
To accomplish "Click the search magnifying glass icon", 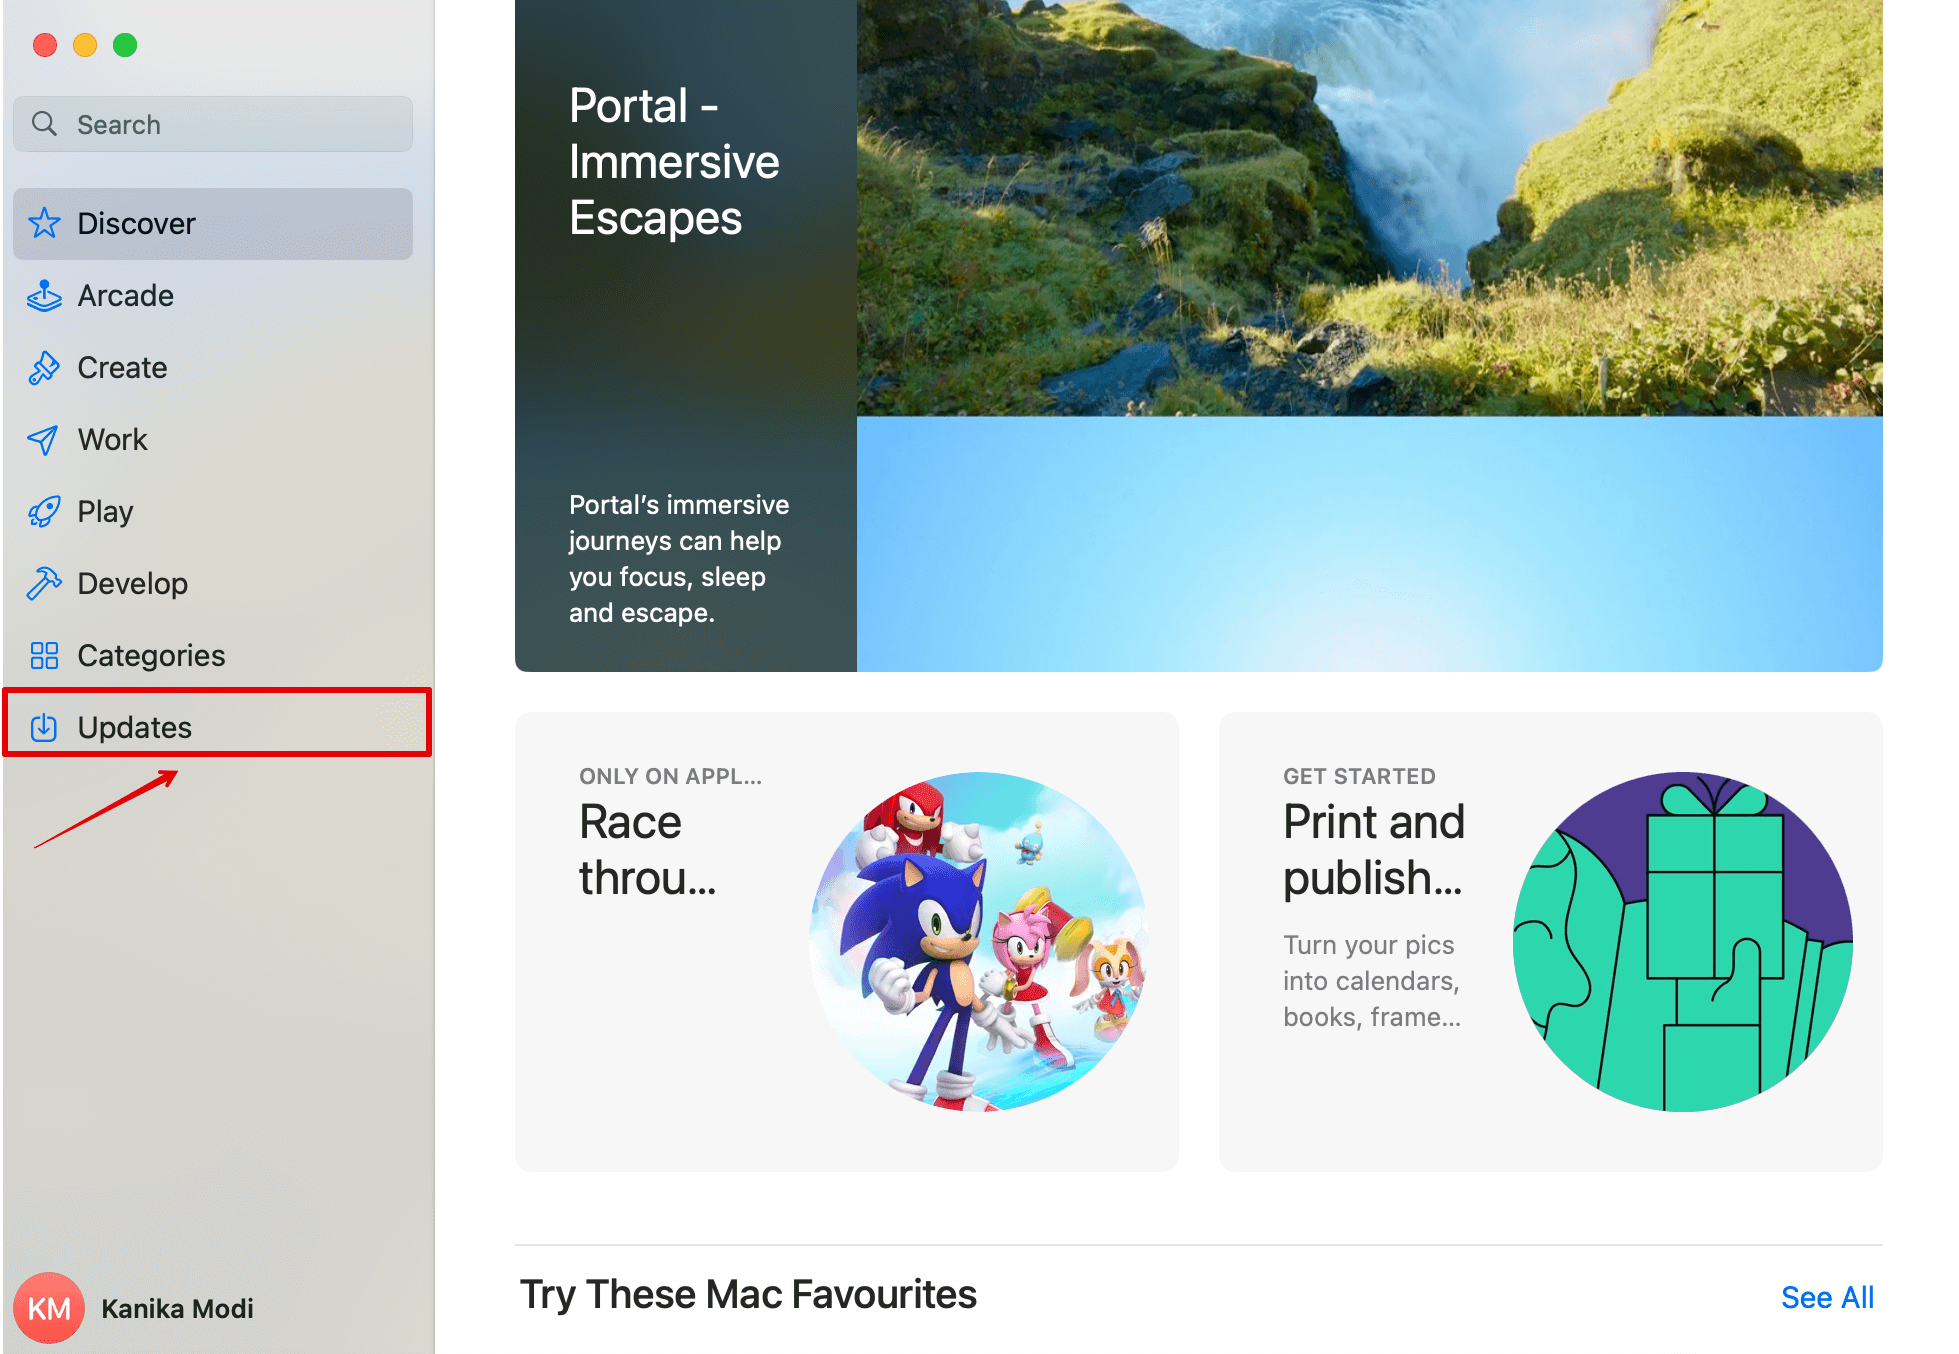I will point(44,124).
